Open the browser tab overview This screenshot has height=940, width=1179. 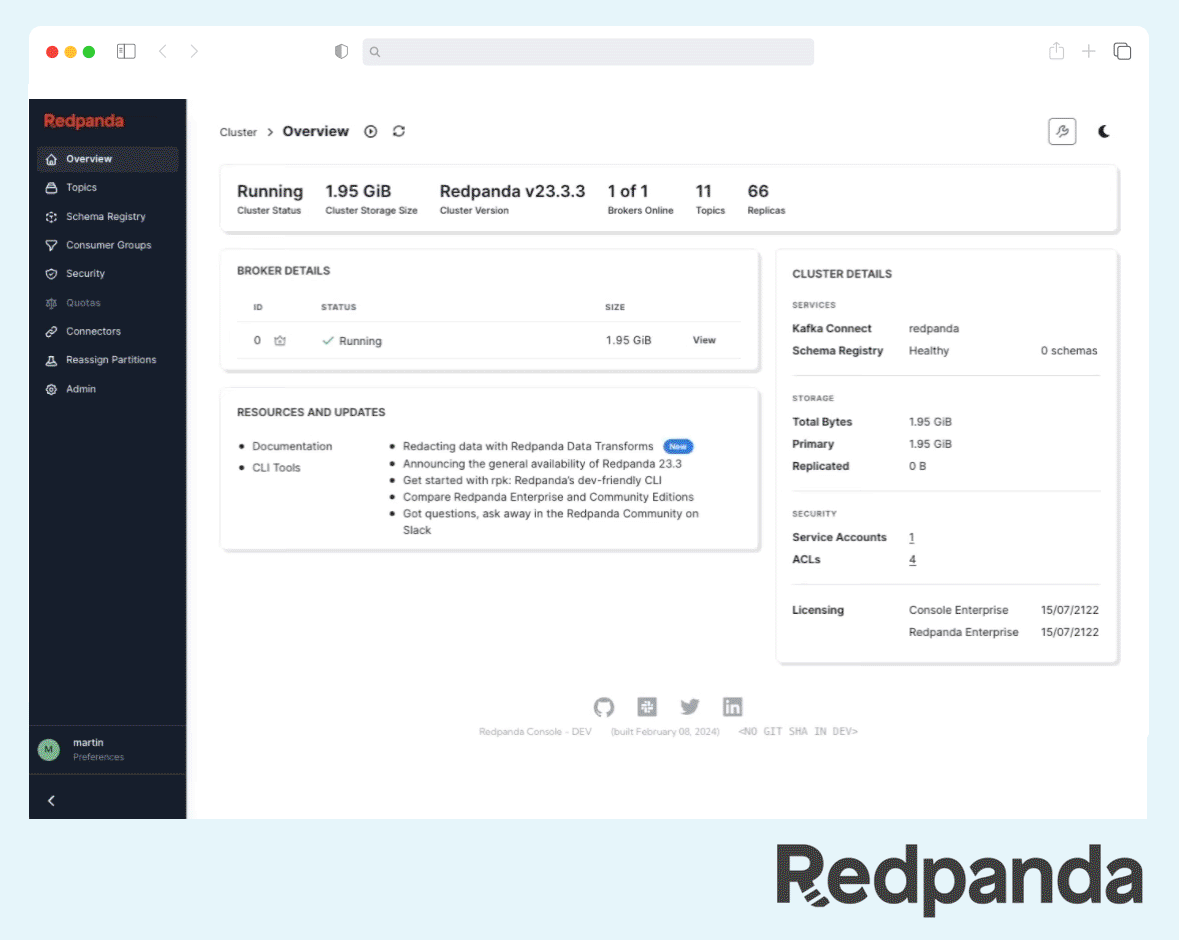(1122, 51)
